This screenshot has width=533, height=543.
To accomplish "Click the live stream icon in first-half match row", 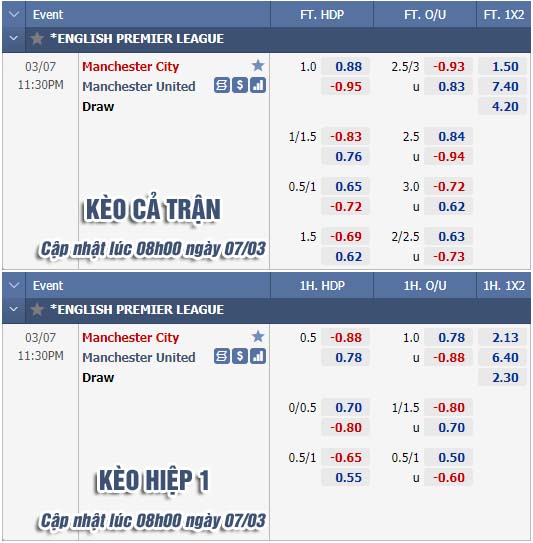I will click(x=222, y=357).
